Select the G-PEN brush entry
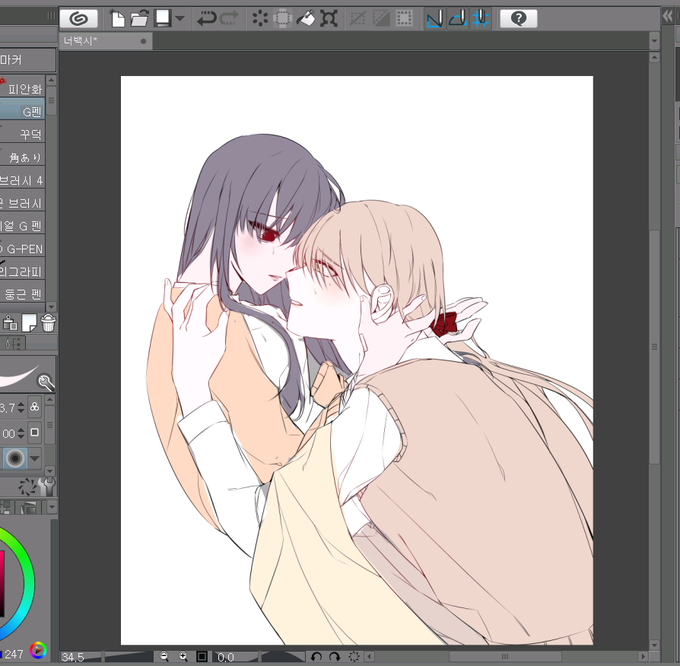Image resolution: width=680 pixels, height=666 pixels. [22, 248]
